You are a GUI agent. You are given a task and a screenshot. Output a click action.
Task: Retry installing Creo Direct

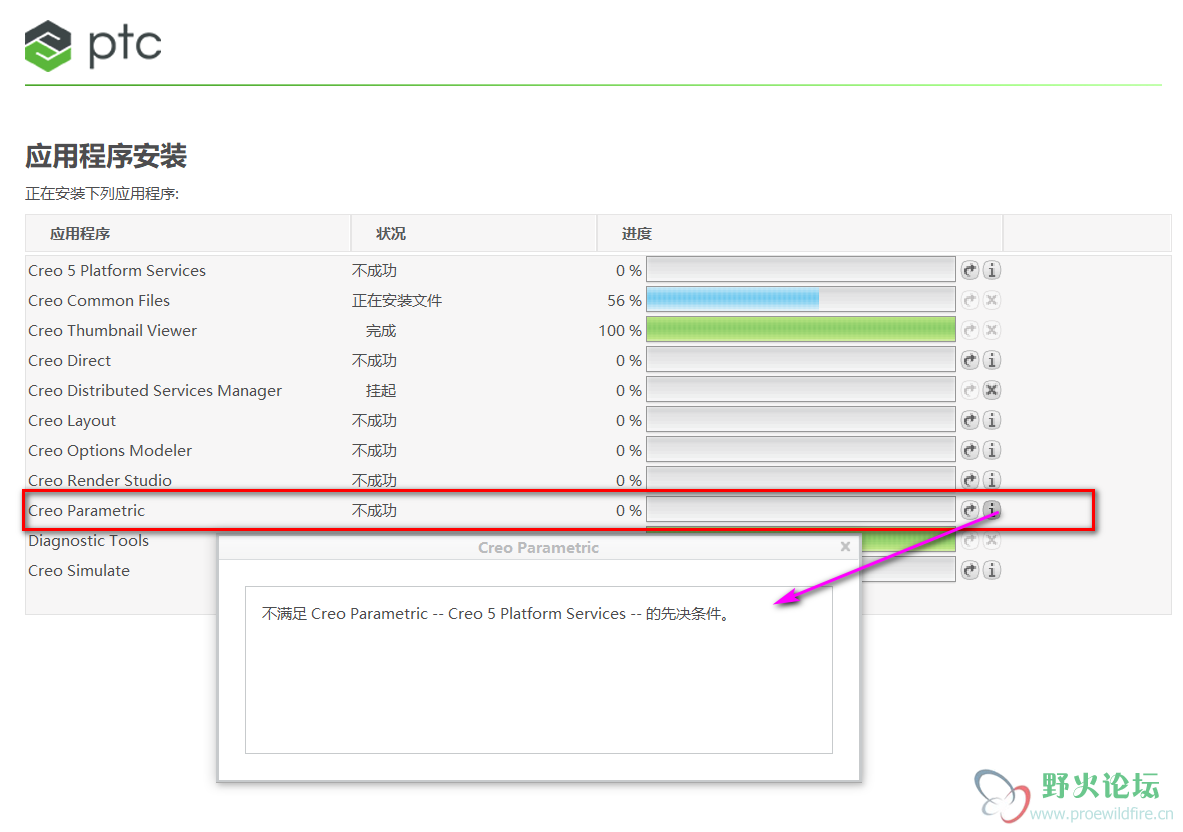969,360
